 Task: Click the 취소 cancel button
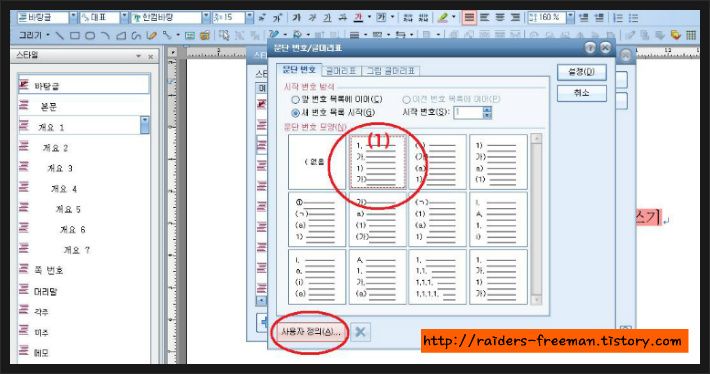point(581,93)
